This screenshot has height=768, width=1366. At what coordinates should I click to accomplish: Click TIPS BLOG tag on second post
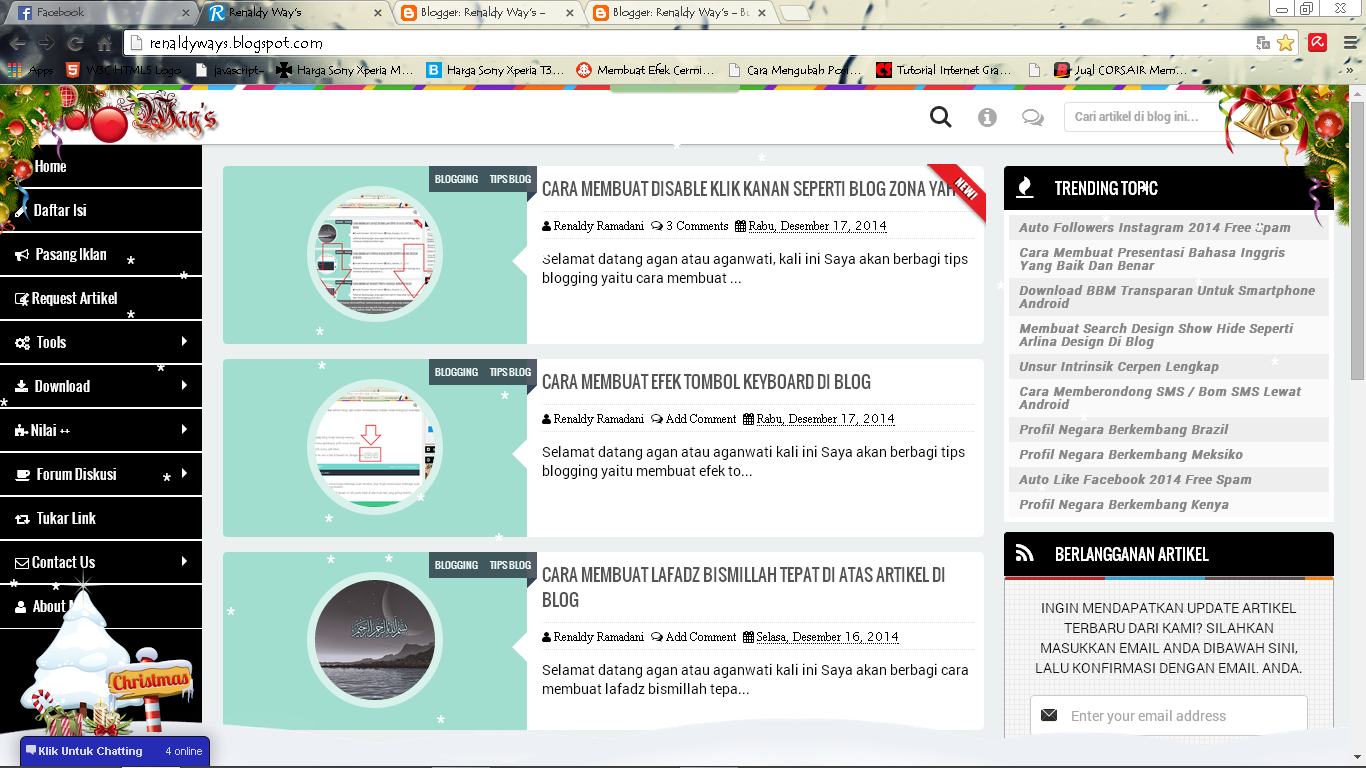[510, 372]
